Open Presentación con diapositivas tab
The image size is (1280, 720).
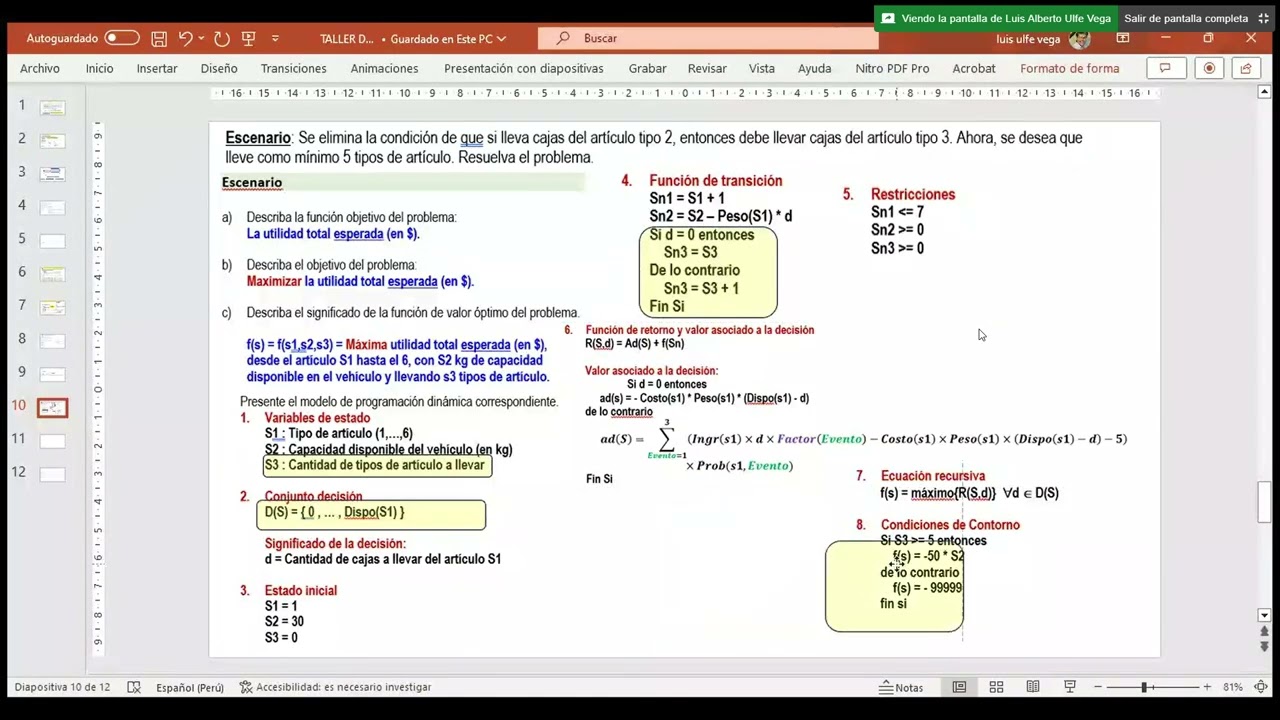[523, 68]
